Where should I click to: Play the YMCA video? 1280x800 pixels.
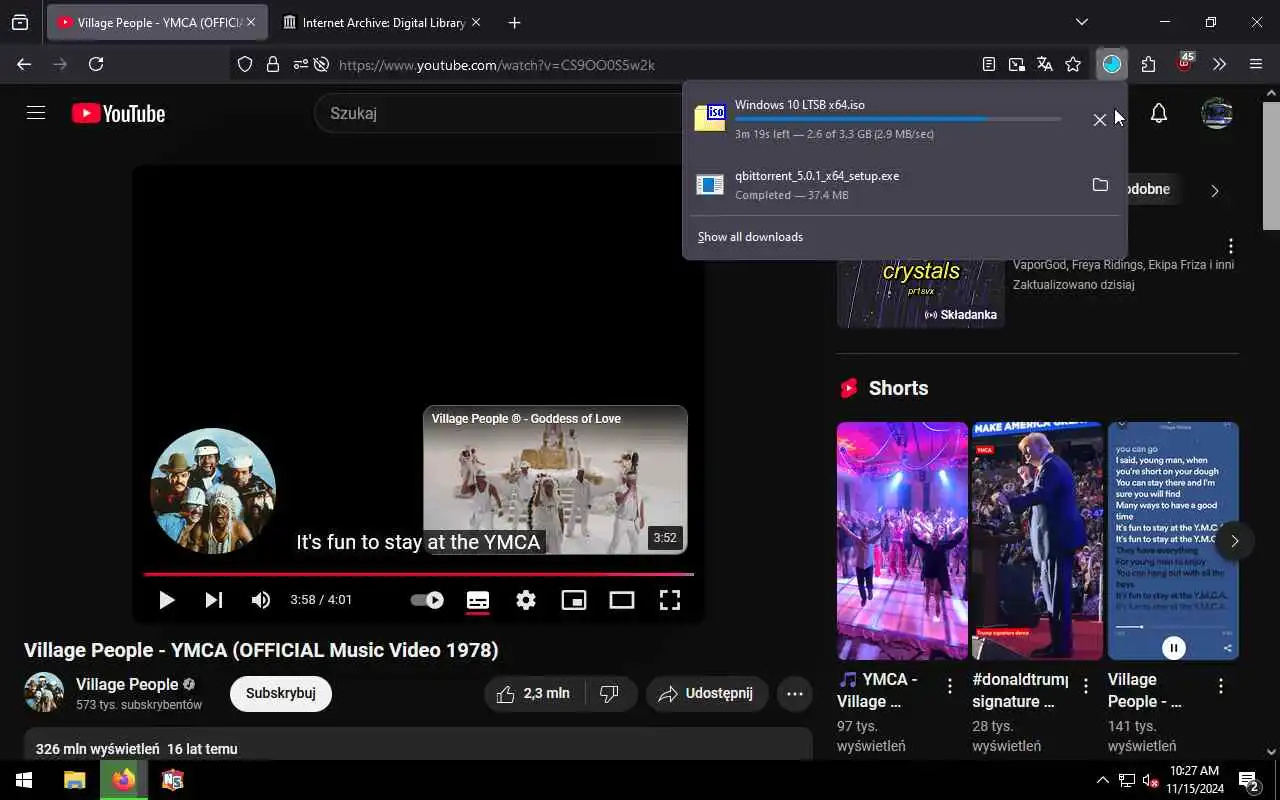167,600
